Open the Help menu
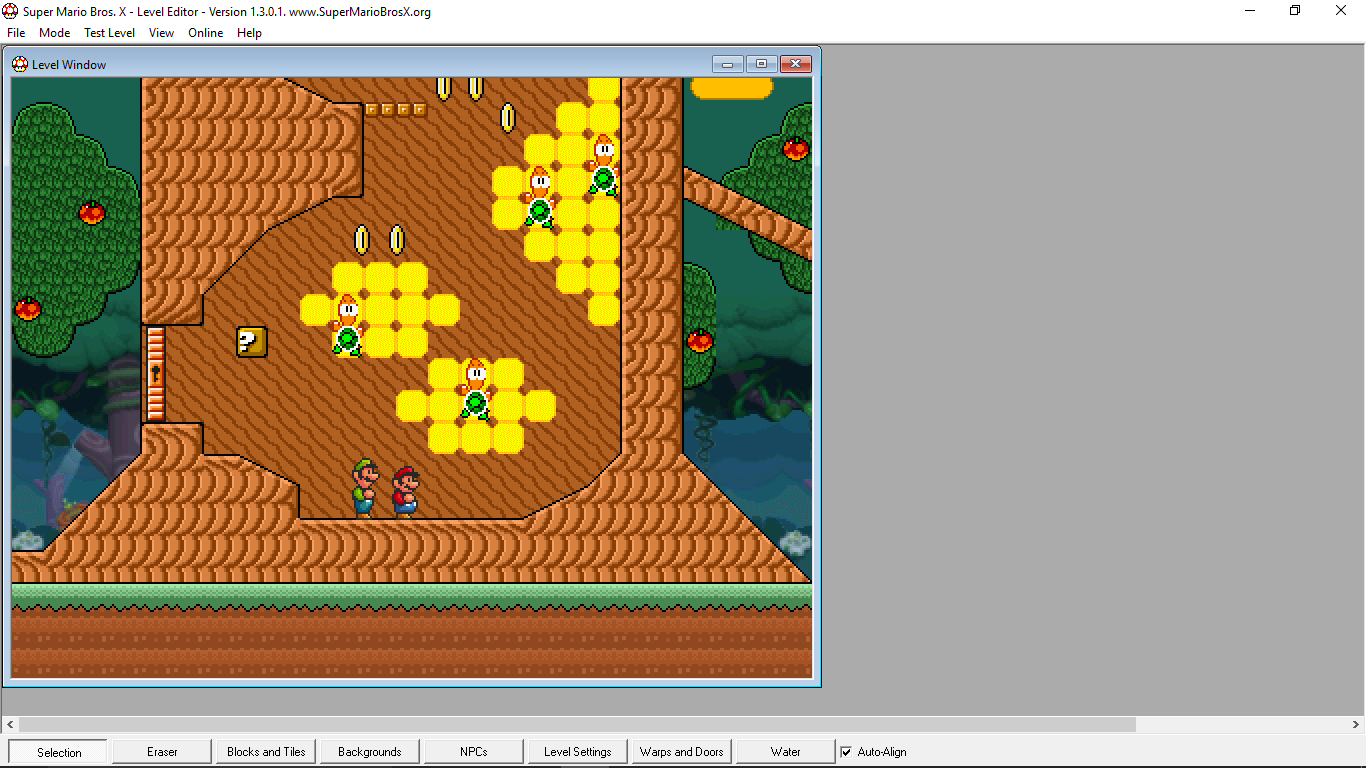1366x768 pixels. [249, 33]
